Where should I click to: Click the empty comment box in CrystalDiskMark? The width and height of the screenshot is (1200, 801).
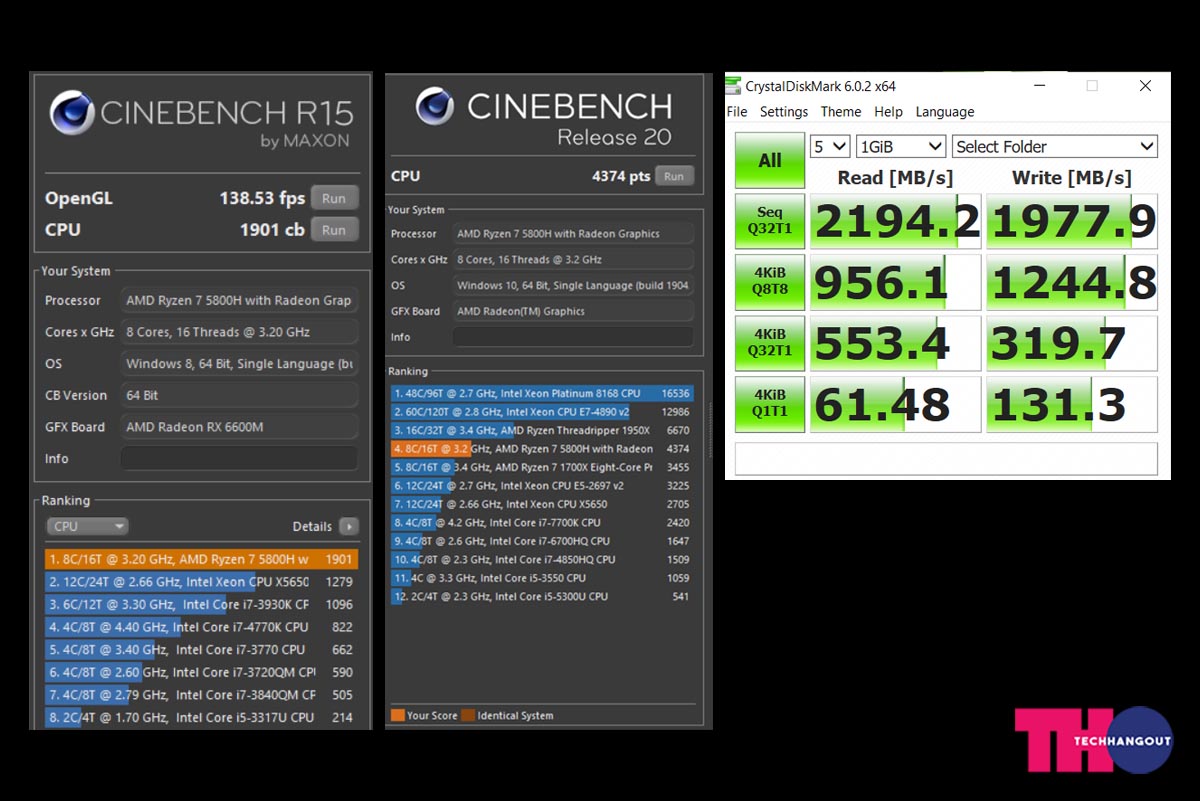click(946, 458)
